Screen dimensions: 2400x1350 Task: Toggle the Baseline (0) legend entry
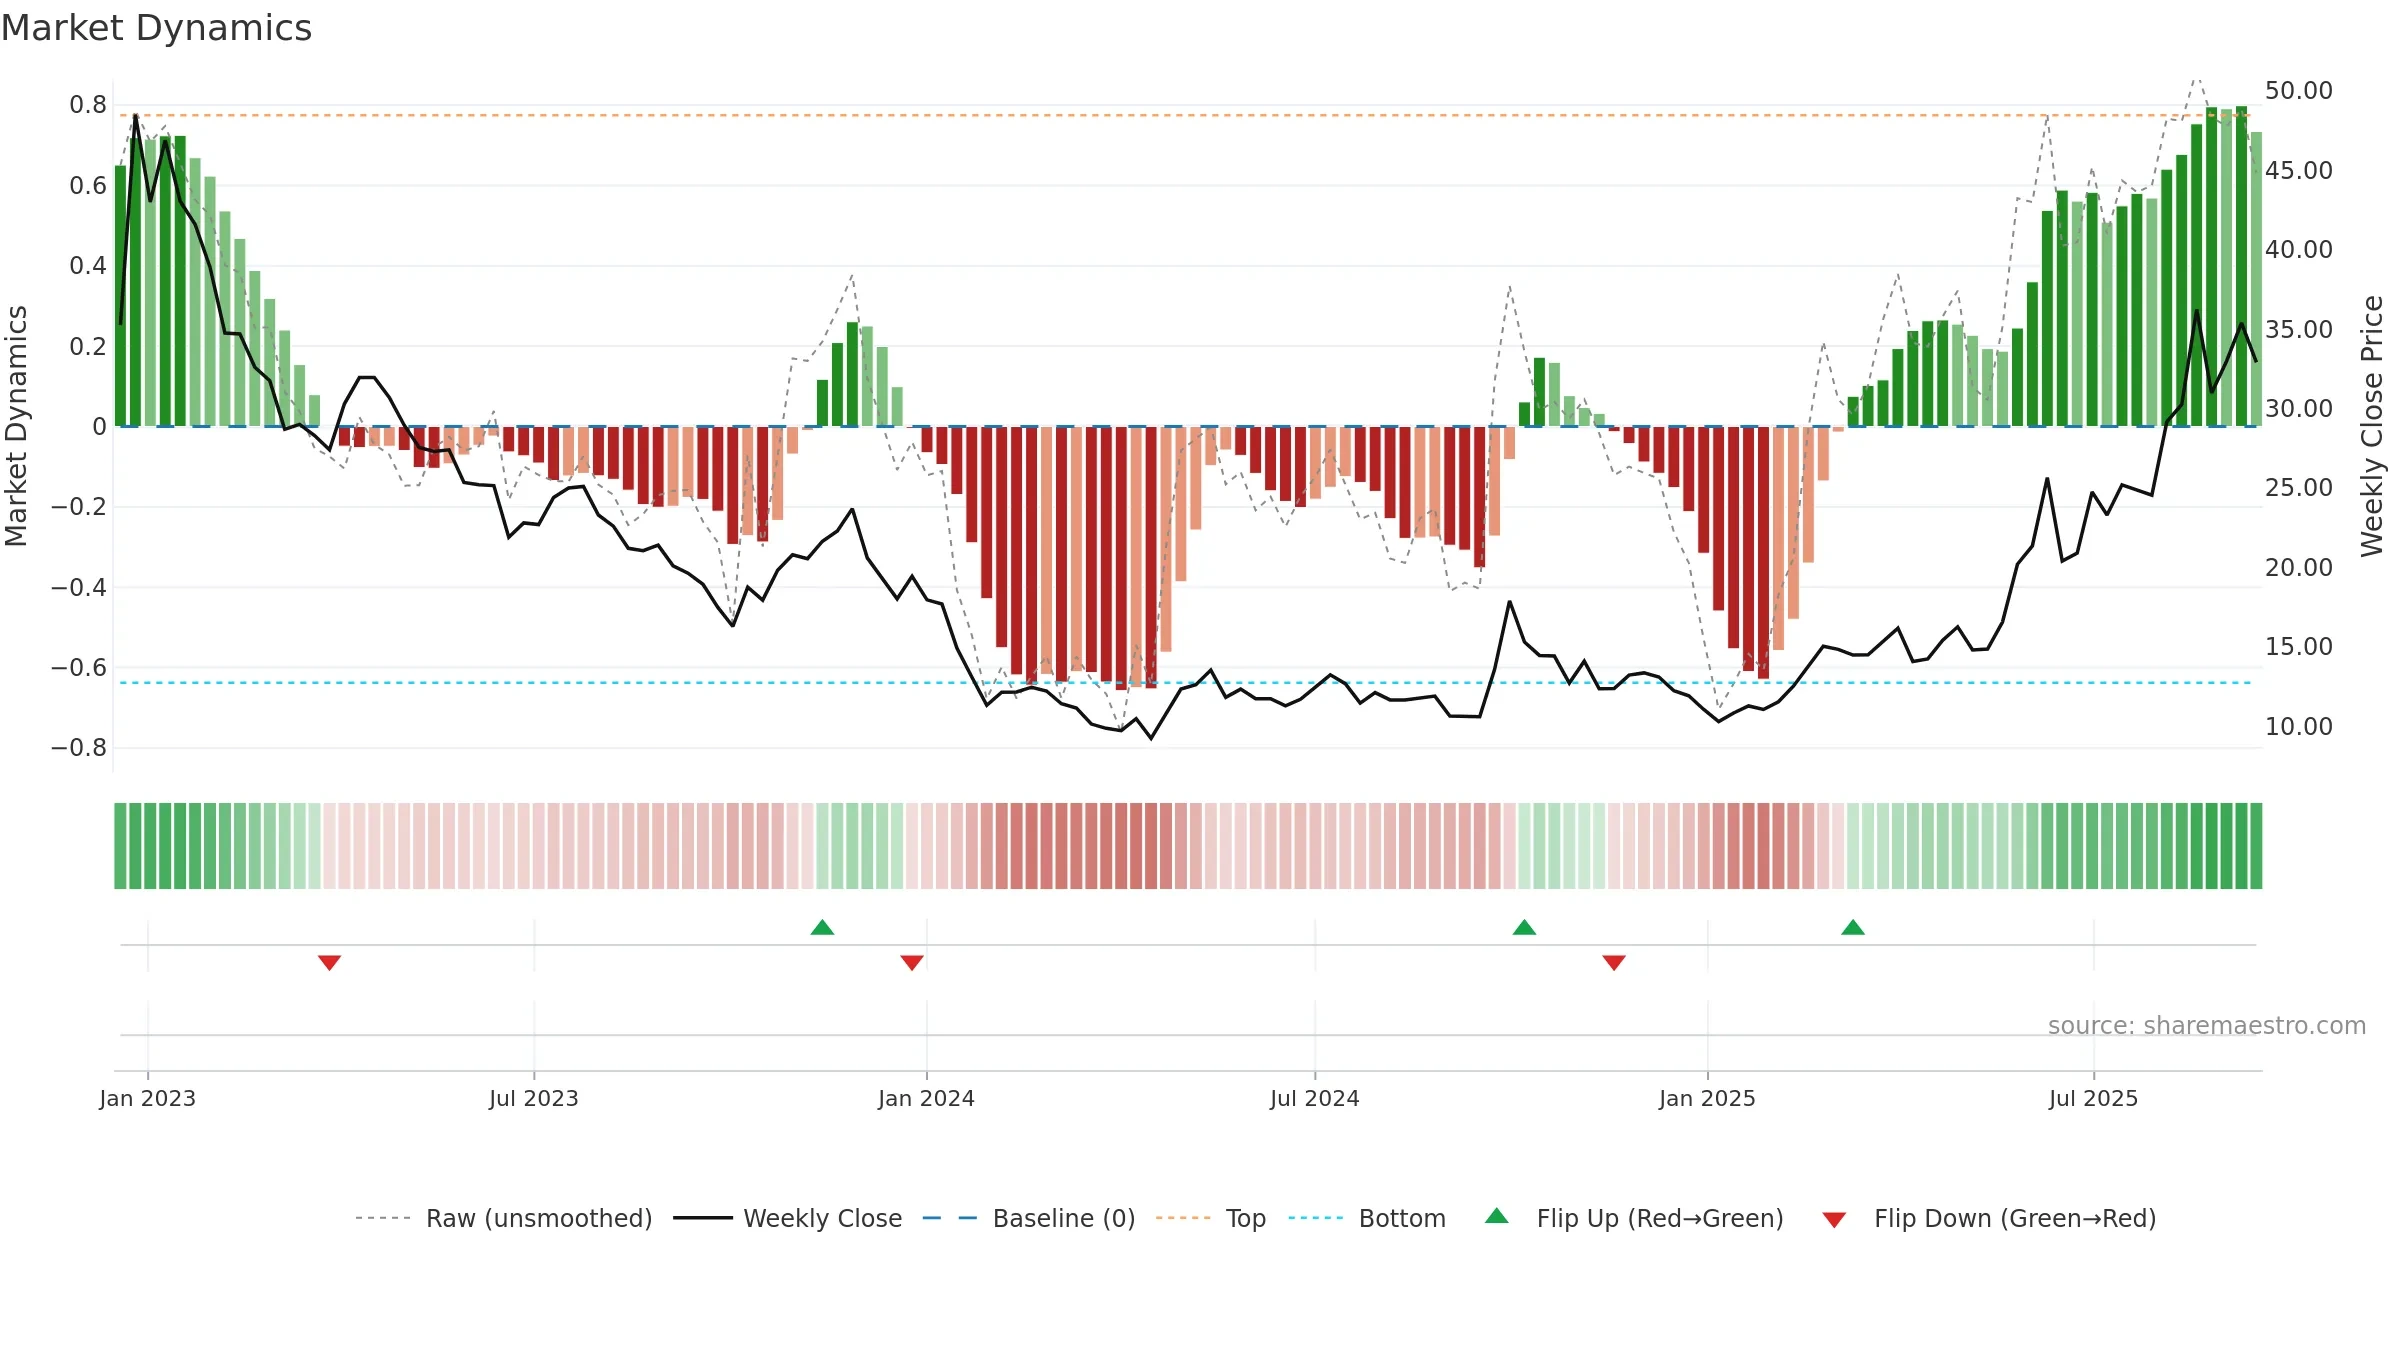click(x=1029, y=1218)
